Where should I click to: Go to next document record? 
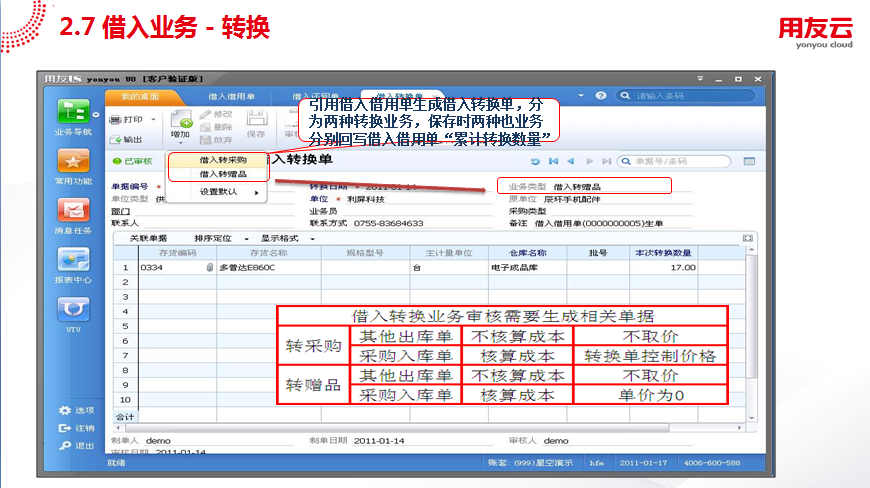[589, 161]
